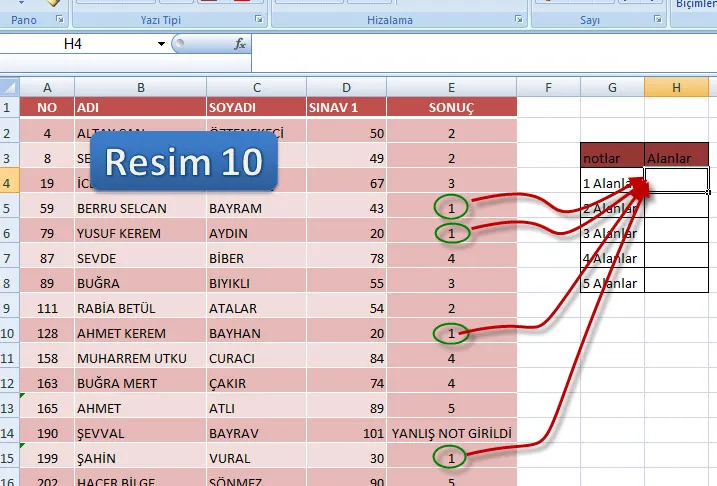The height and width of the screenshot is (486, 717).
Task: Select column E header
Action: click(451, 87)
